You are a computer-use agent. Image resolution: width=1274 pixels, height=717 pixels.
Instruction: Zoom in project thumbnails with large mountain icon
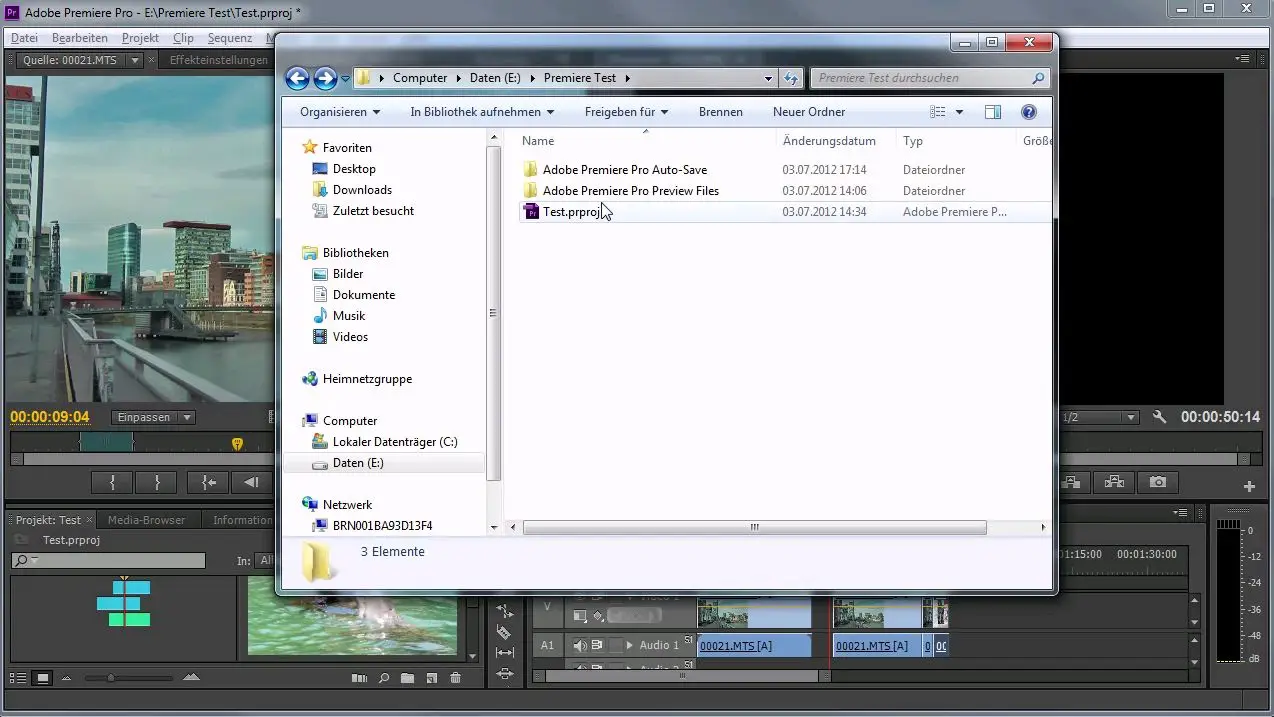tap(190, 677)
